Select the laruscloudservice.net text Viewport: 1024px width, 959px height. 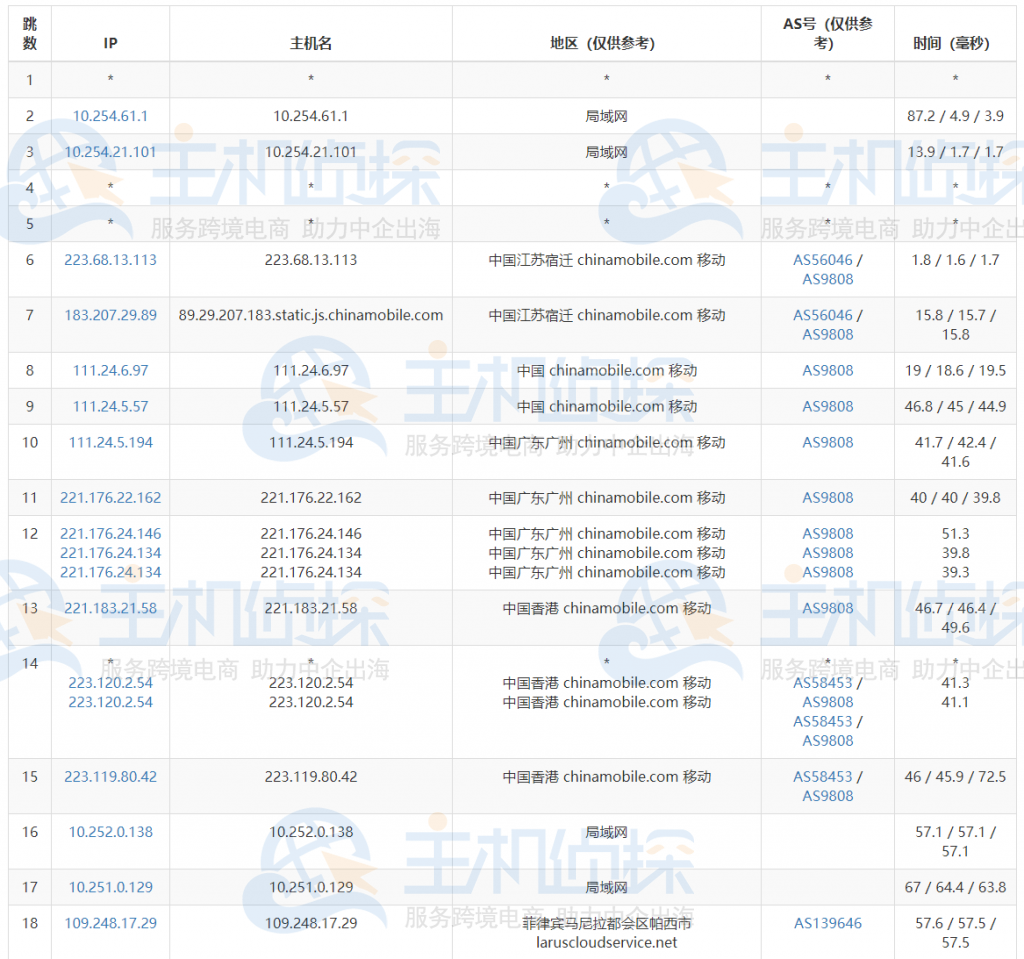point(606,943)
